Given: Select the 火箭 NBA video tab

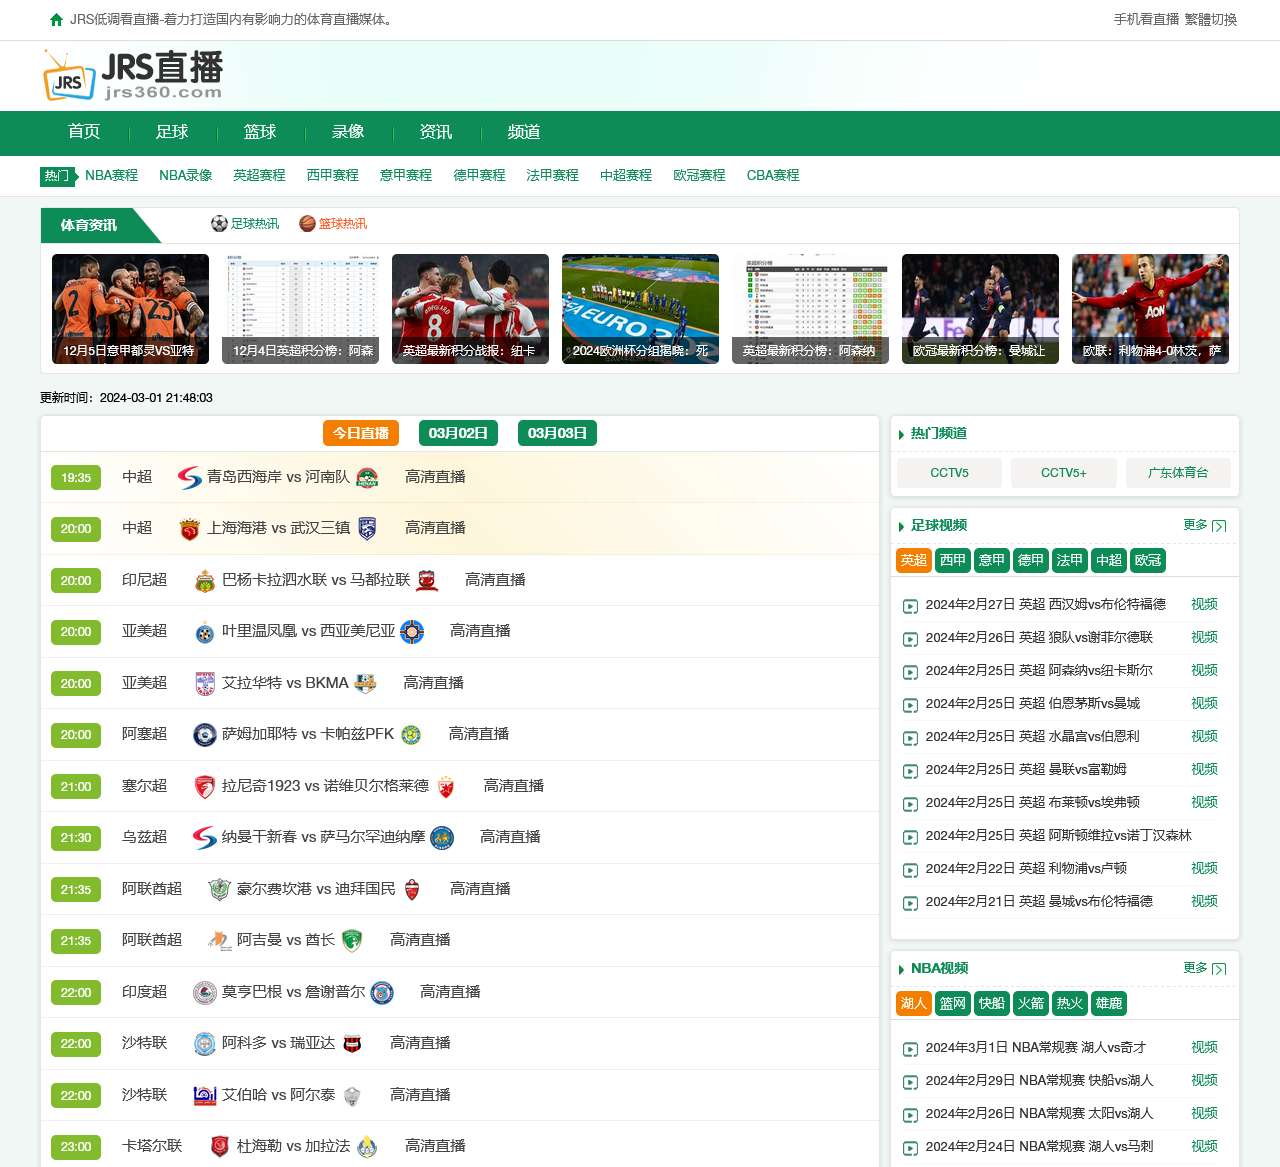Looking at the screenshot, I should (1031, 1003).
